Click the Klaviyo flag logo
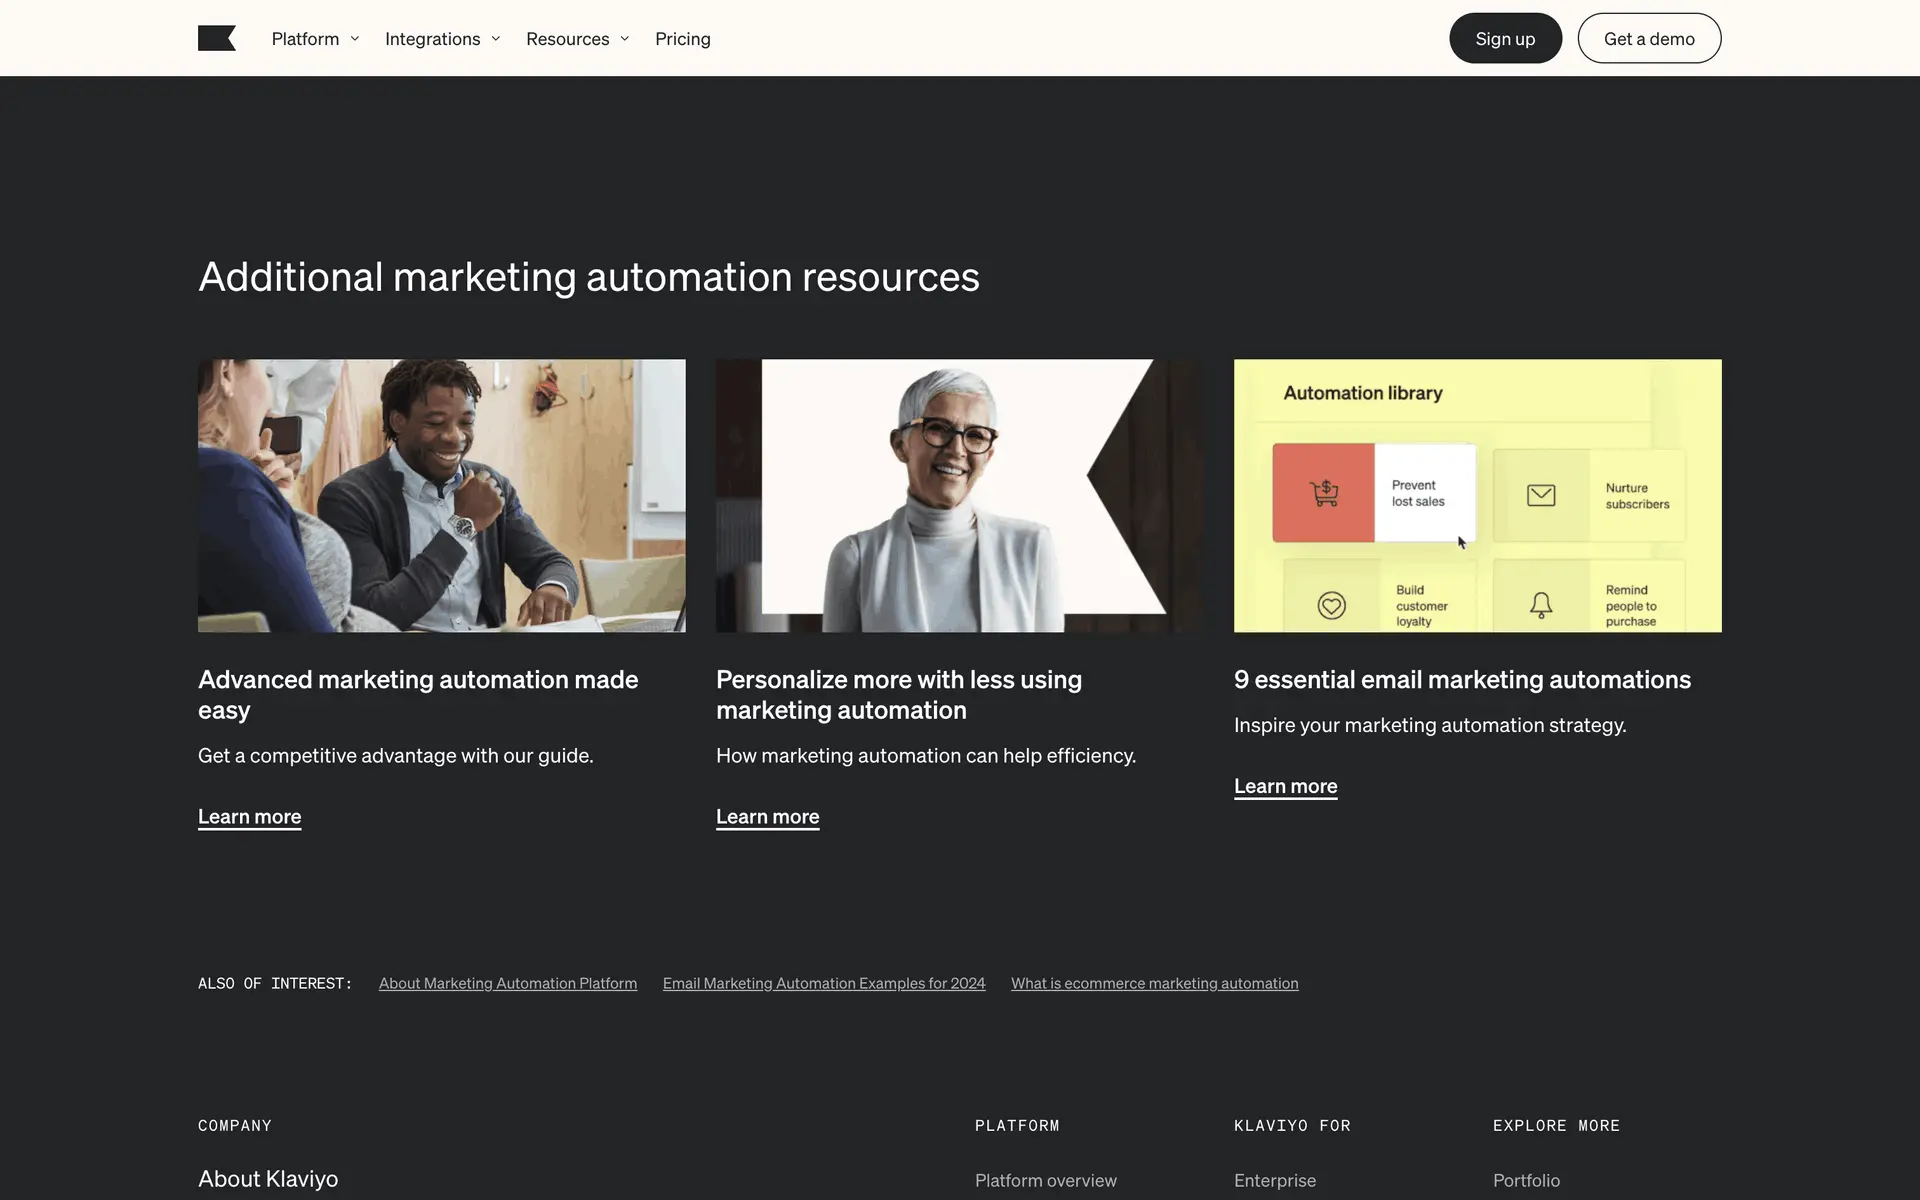This screenshot has height=1200, width=1920. tap(216, 38)
